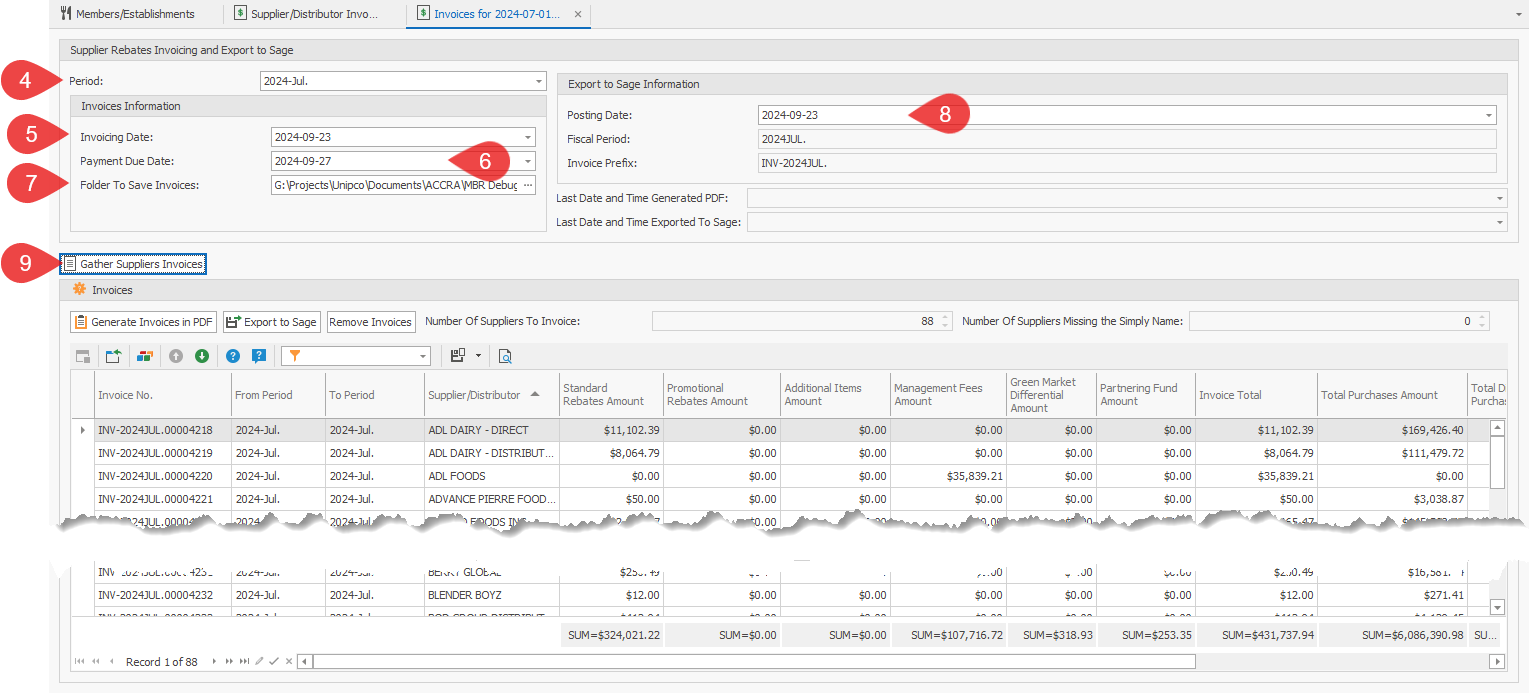The height and width of the screenshot is (693, 1529).
Task: Select the filter funnel icon above the grid
Action: [295, 355]
